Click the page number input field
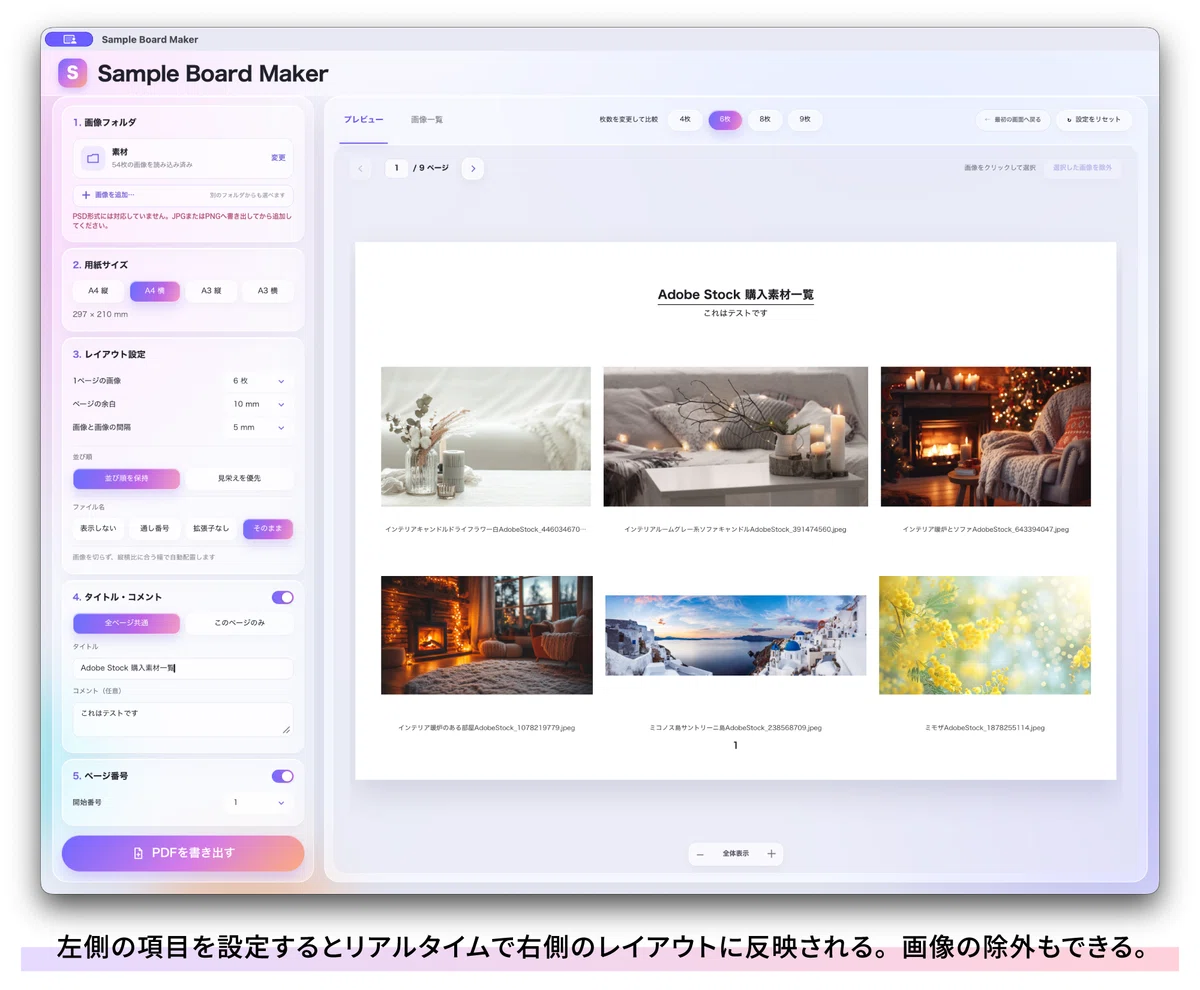The image size is (1200, 990). (x=396, y=169)
